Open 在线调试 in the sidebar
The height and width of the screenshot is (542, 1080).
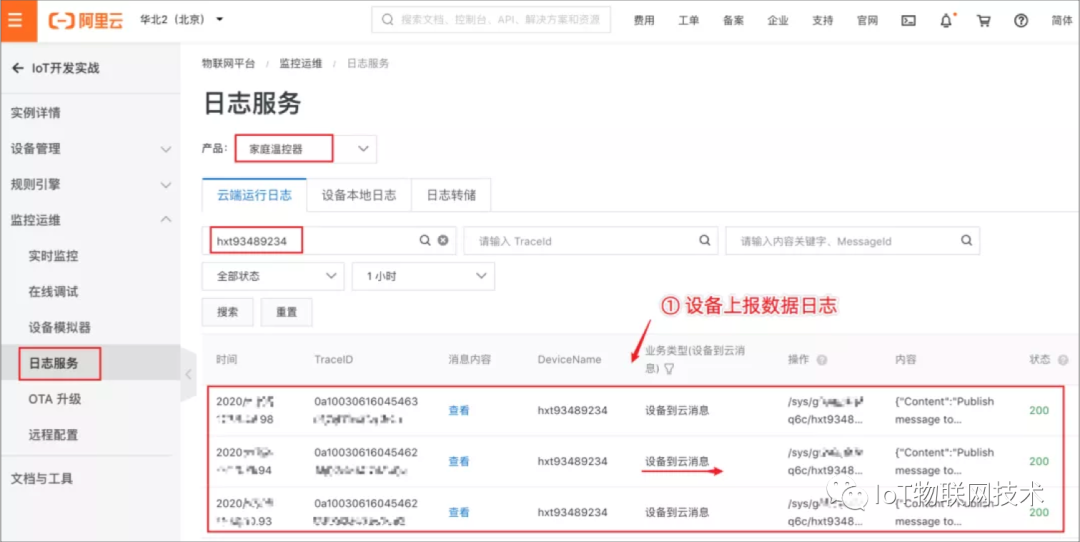pos(53,291)
